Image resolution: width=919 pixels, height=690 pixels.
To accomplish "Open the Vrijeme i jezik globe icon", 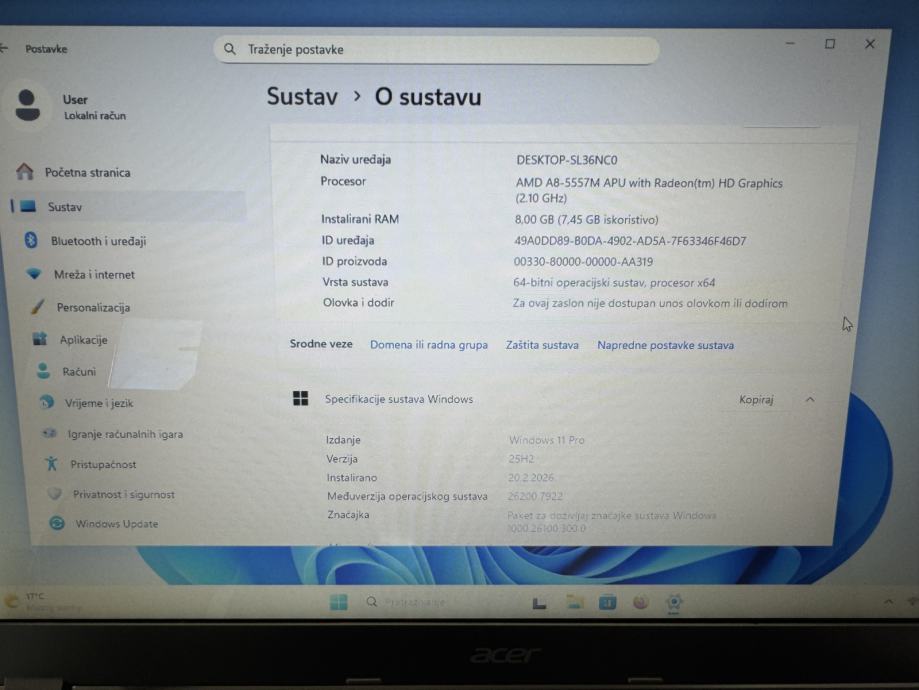I will (46, 402).
